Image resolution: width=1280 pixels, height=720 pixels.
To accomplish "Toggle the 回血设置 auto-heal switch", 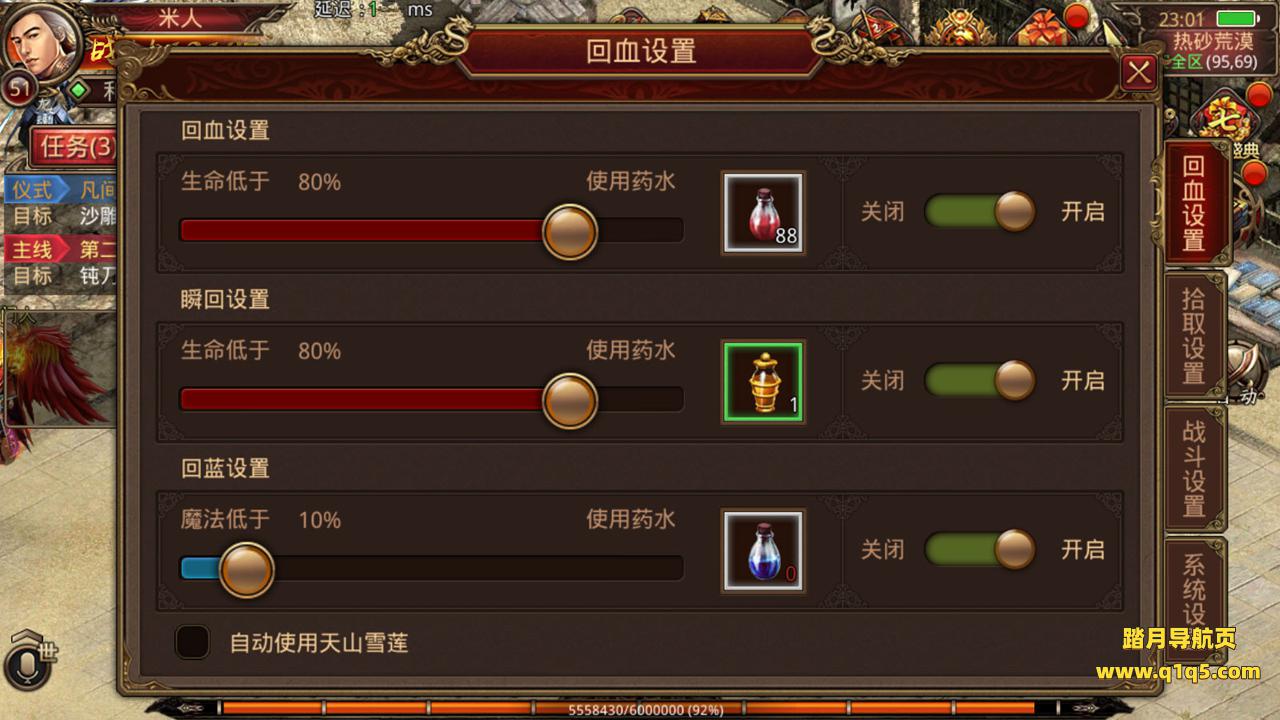I will coord(980,212).
